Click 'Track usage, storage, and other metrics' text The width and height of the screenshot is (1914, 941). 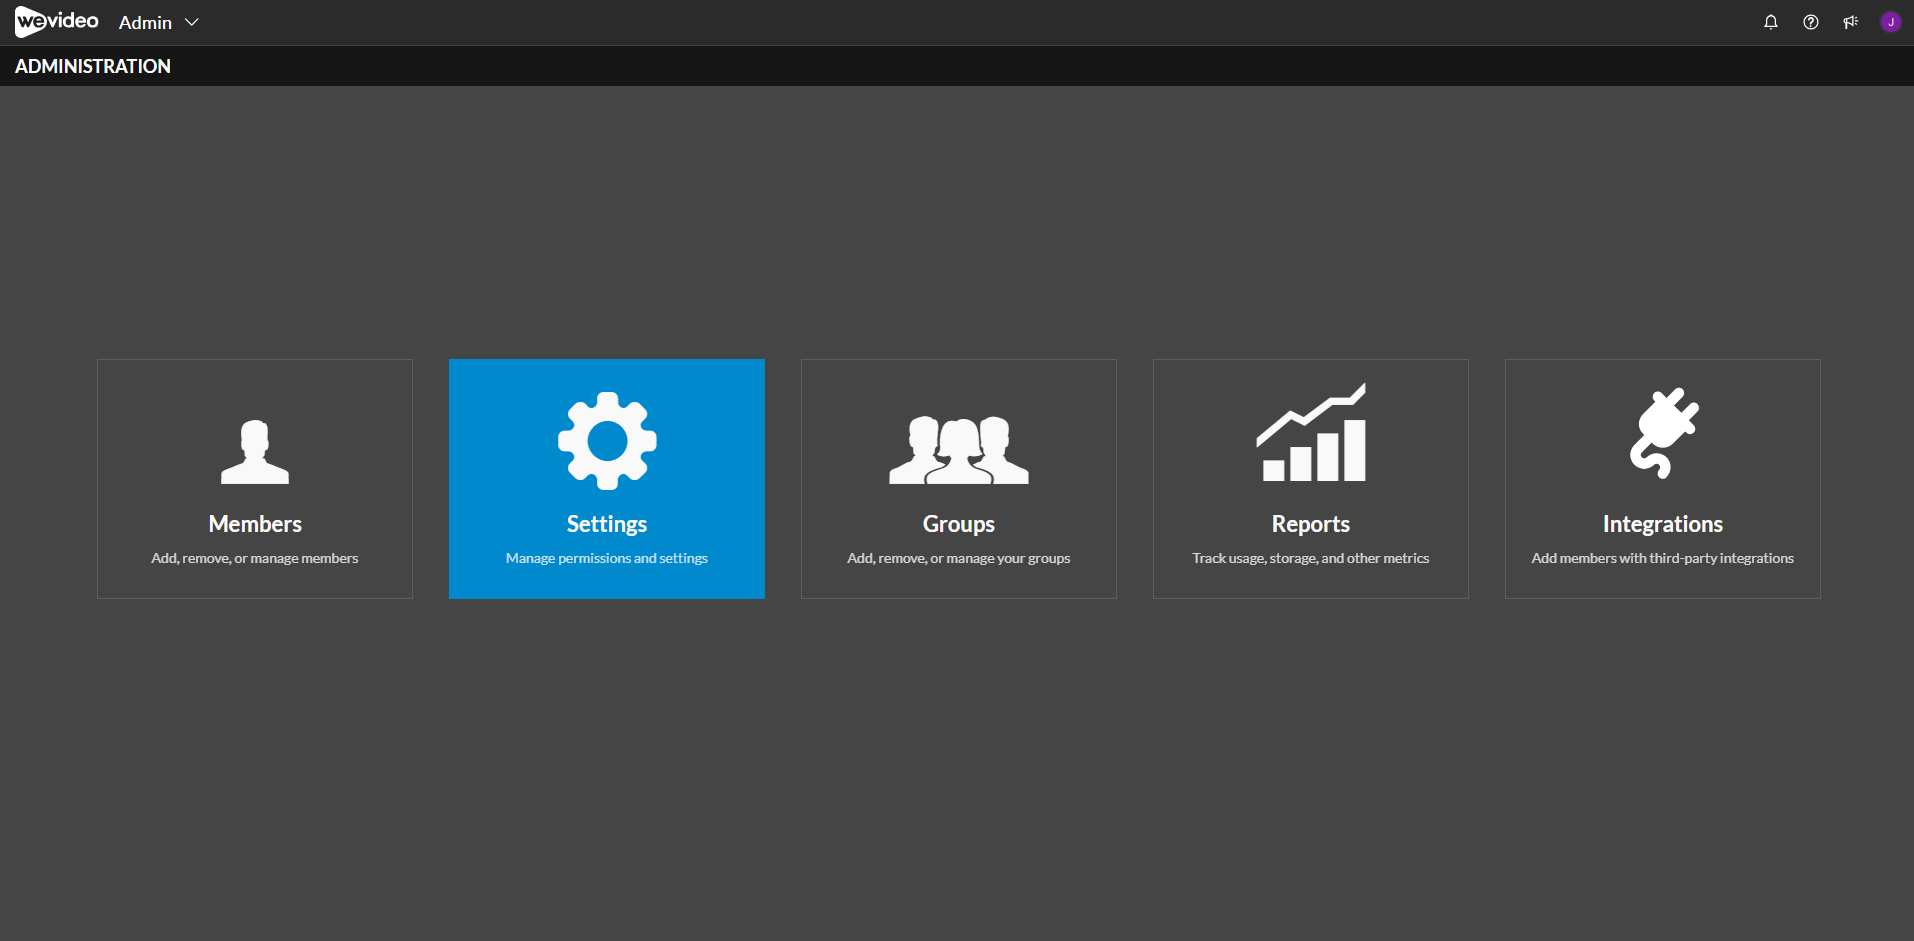pyautogui.click(x=1311, y=558)
